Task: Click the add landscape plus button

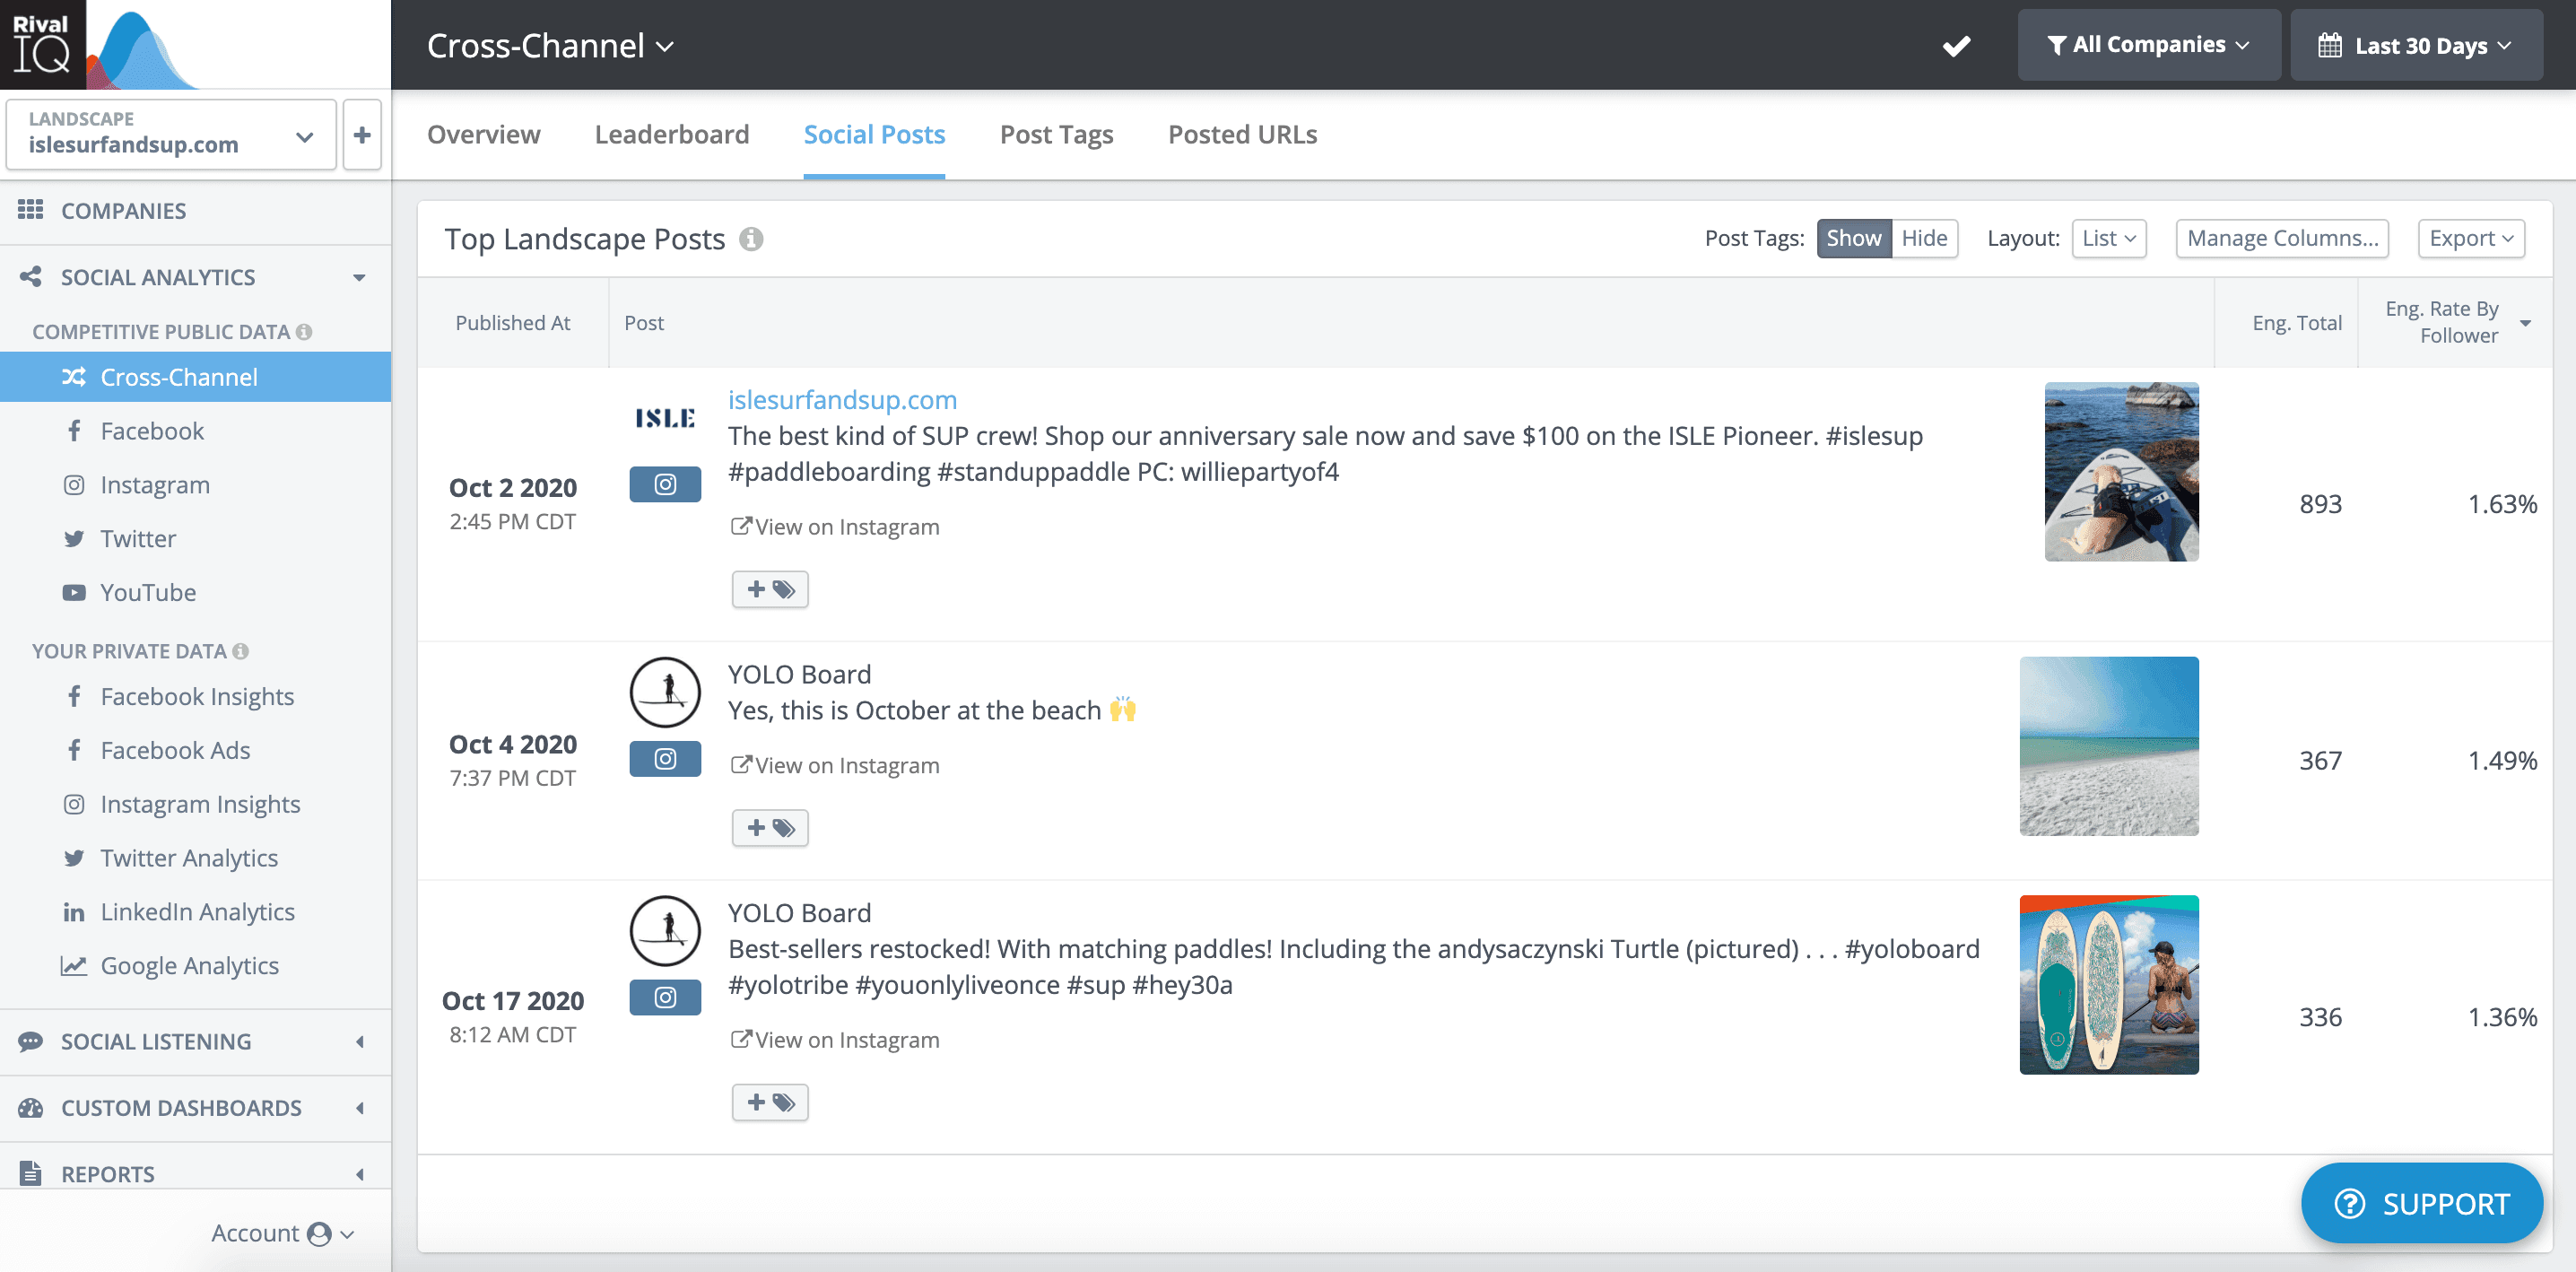Action: coord(362,134)
